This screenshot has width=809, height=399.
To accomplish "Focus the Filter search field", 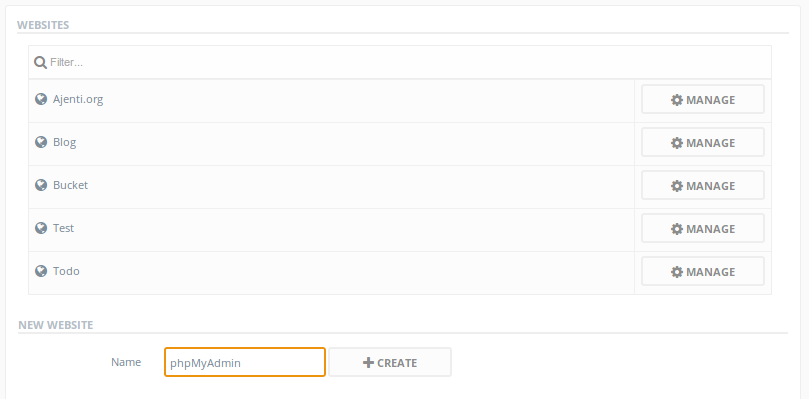I will click(x=400, y=62).
